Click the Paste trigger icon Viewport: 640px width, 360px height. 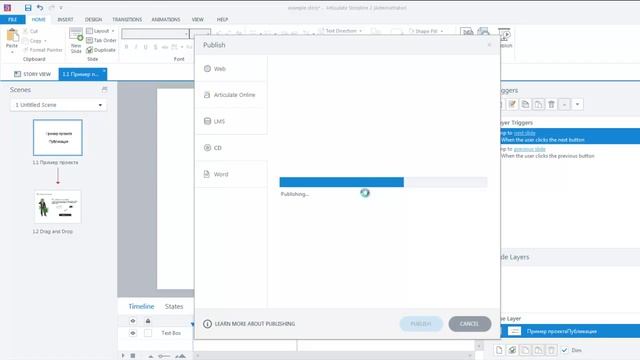538,104
